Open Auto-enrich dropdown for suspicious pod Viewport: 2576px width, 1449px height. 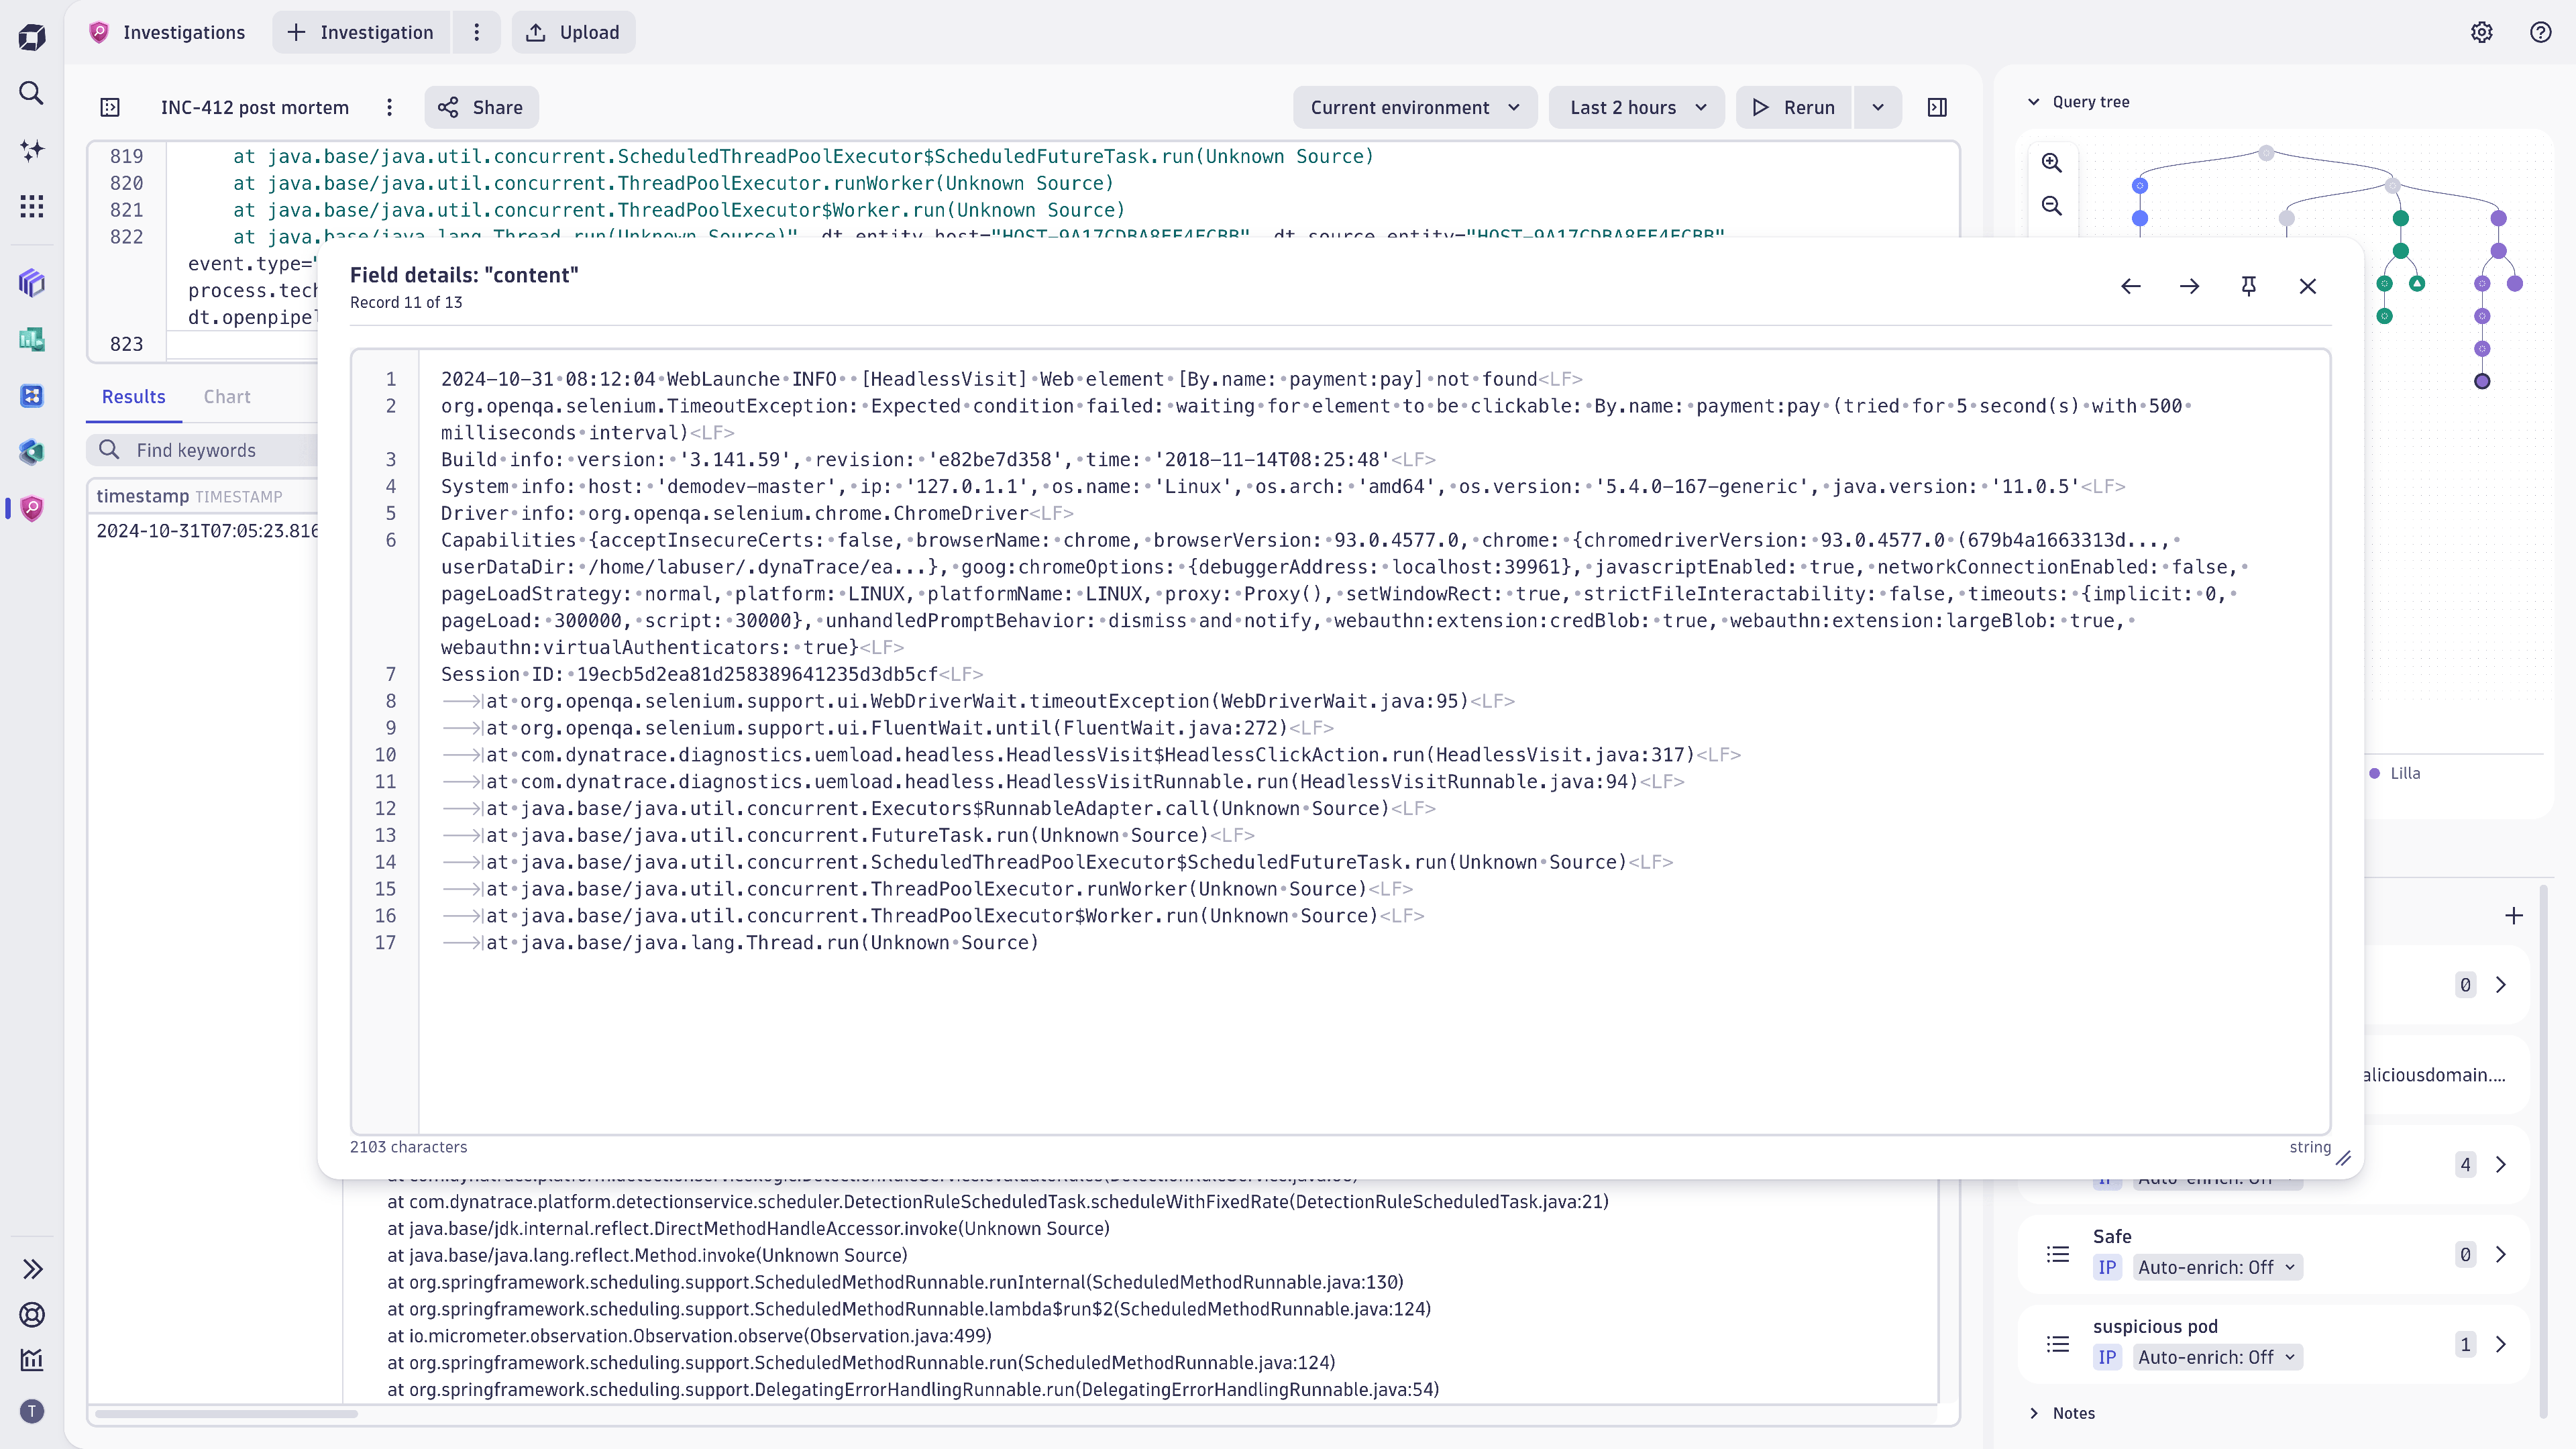[2217, 1357]
